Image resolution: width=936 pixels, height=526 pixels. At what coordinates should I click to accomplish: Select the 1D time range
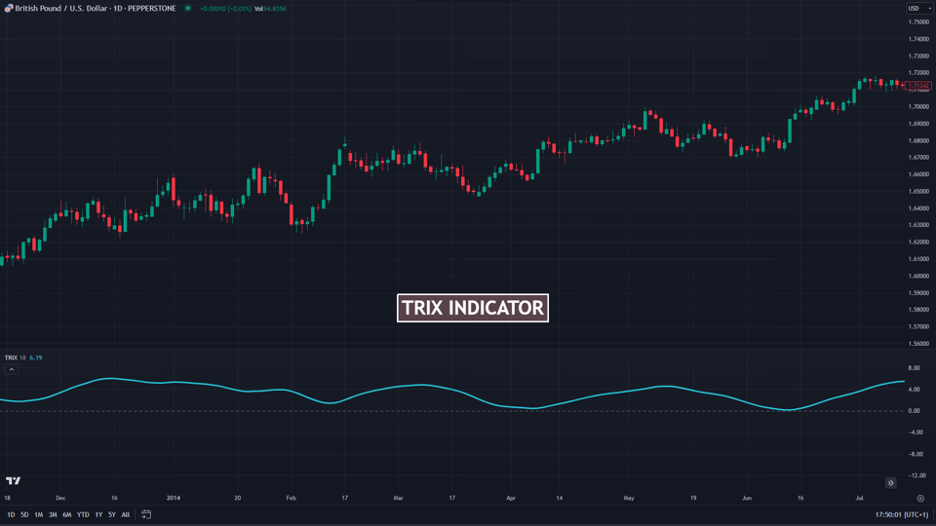pos(11,515)
